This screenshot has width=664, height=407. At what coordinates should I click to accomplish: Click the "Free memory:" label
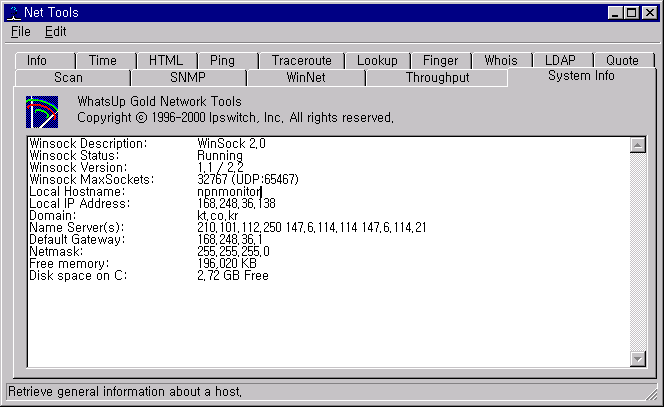(69, 264)
